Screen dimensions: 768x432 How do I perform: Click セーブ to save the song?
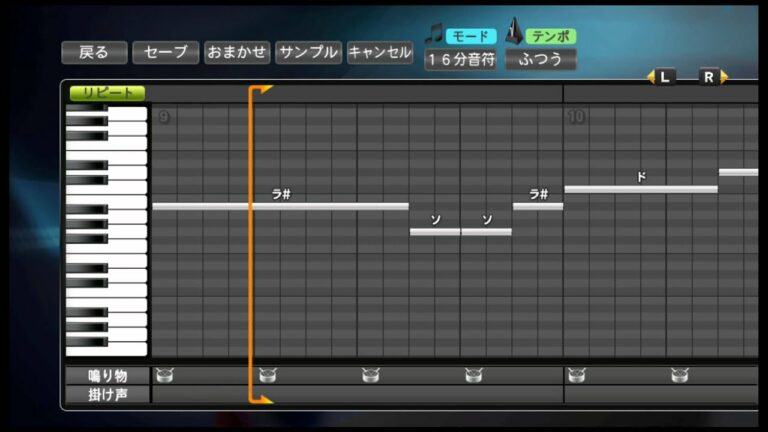click(x=165, y=53)
